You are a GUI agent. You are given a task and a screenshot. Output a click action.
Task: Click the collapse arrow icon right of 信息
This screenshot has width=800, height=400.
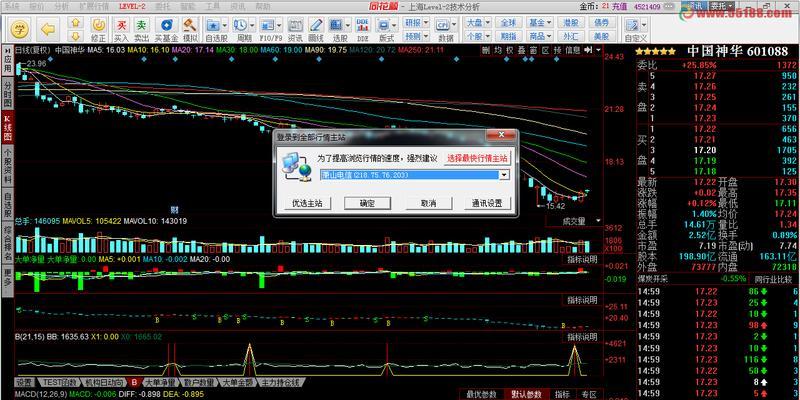tap(588, 49)
